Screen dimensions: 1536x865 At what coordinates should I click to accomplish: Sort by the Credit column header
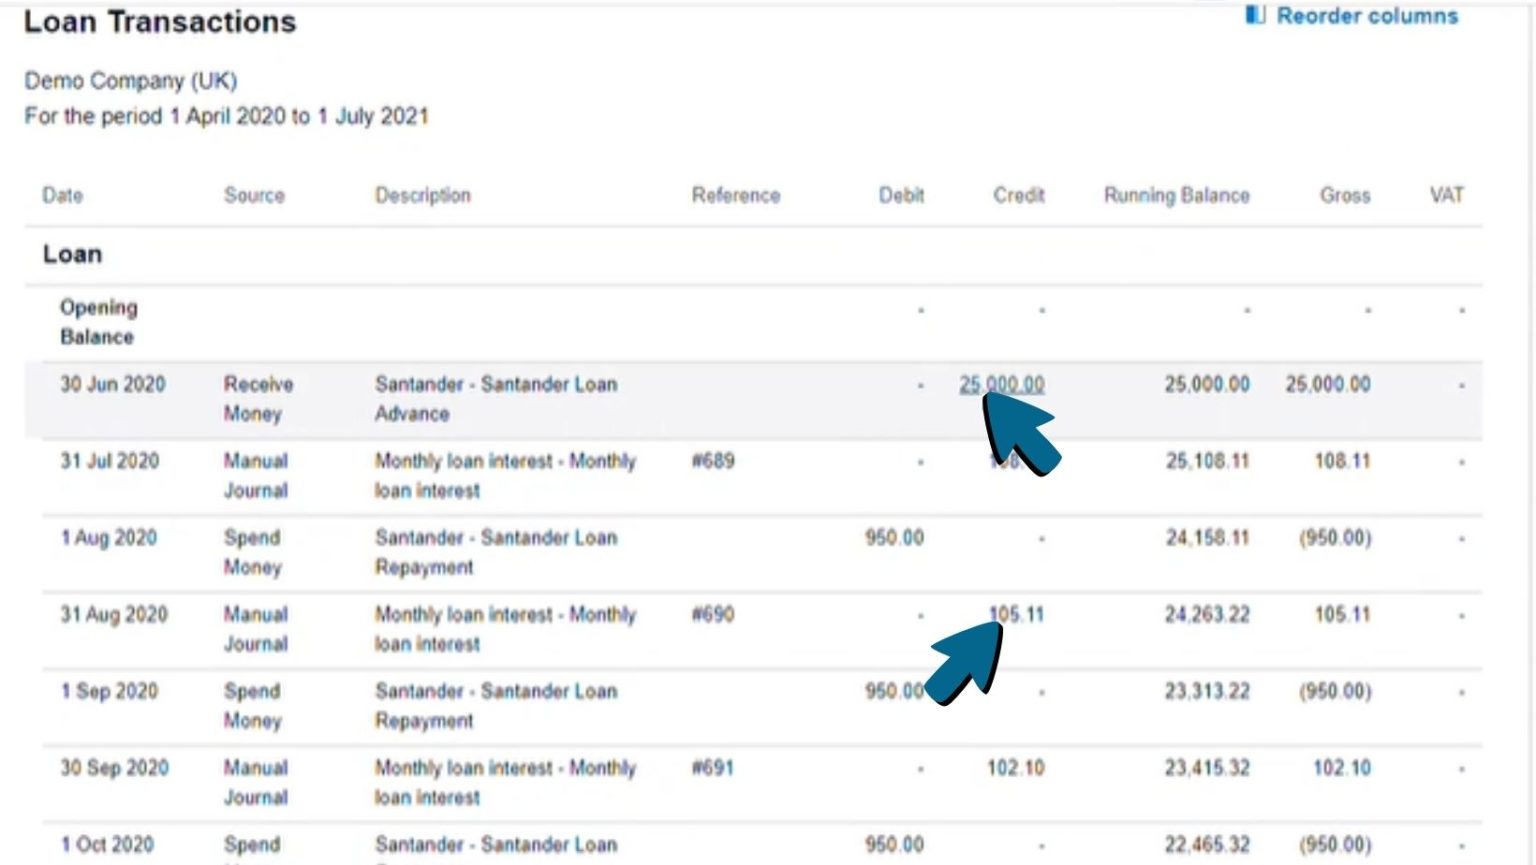1017,195
